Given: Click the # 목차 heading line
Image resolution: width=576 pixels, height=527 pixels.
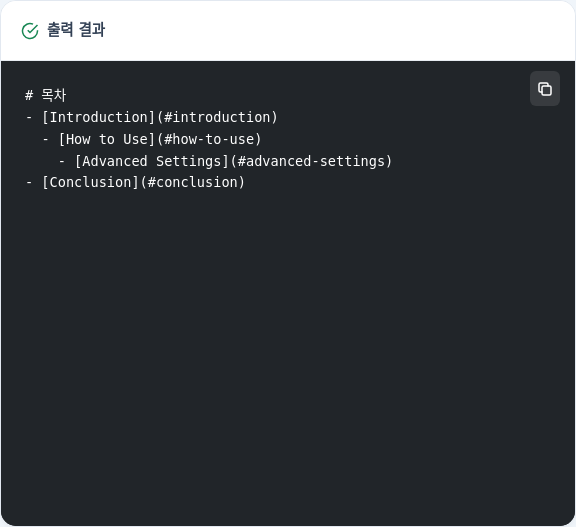Looking at the screenshot, I should tap(46, 95).
